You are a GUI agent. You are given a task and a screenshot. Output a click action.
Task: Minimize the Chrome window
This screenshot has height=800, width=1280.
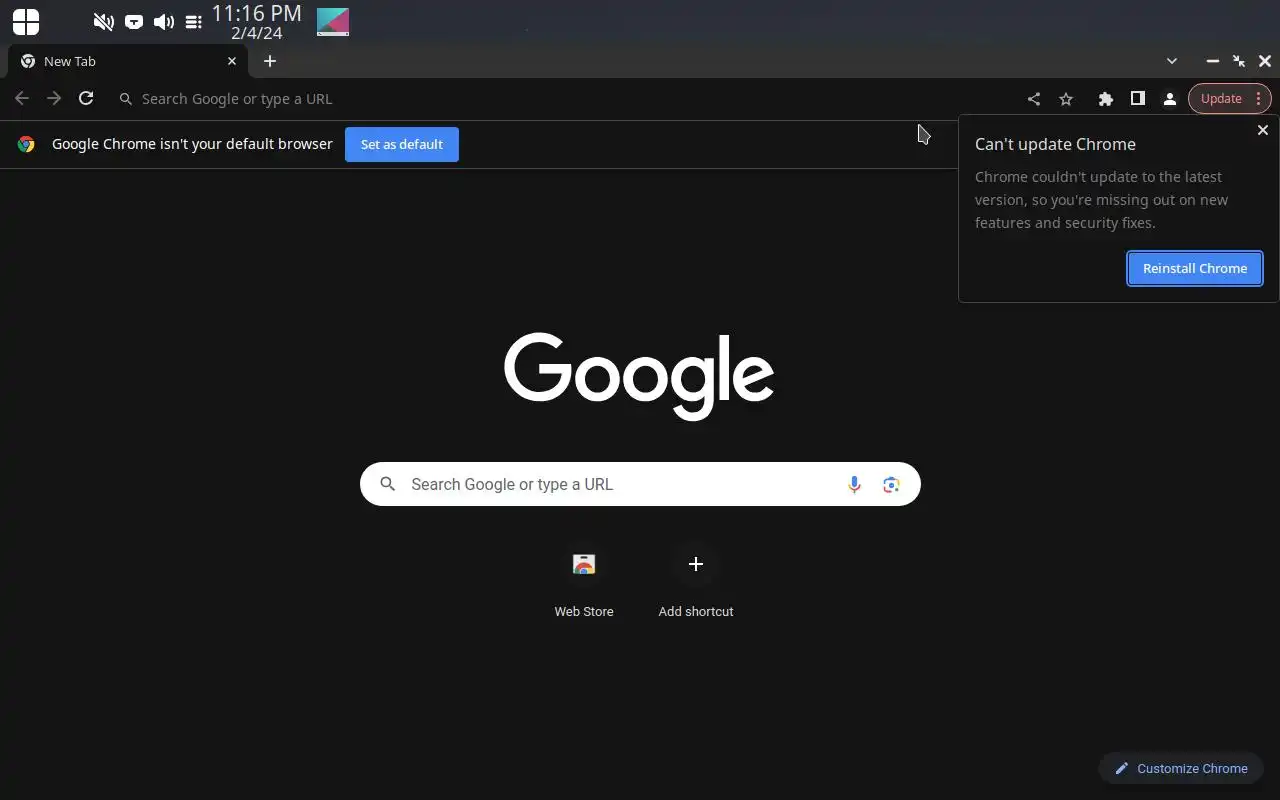pyautogui.click(x=1212, y=61)
